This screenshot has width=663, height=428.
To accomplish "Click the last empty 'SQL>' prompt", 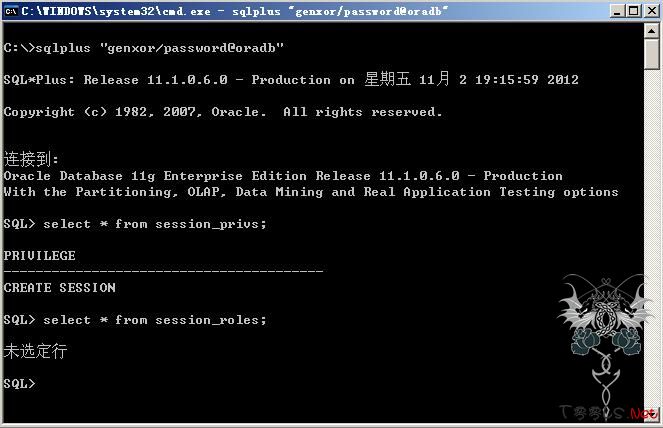I will tap(19, 384).
